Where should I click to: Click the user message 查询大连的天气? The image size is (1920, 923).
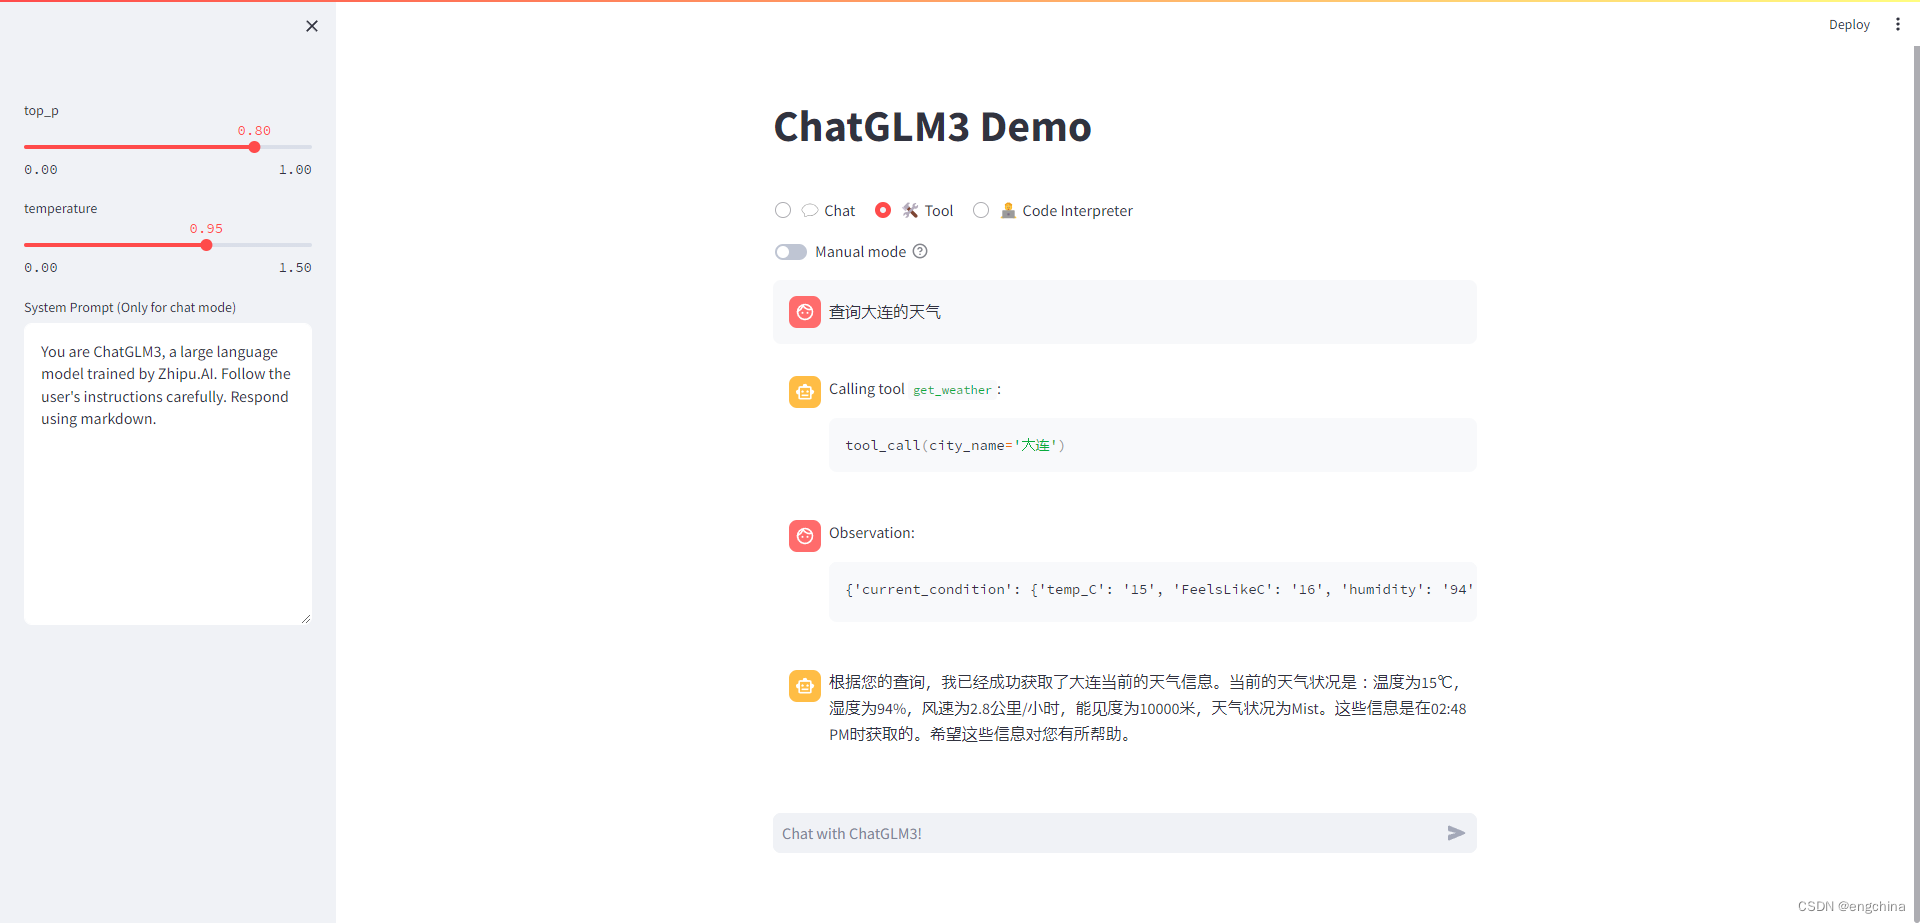point(885,312)
